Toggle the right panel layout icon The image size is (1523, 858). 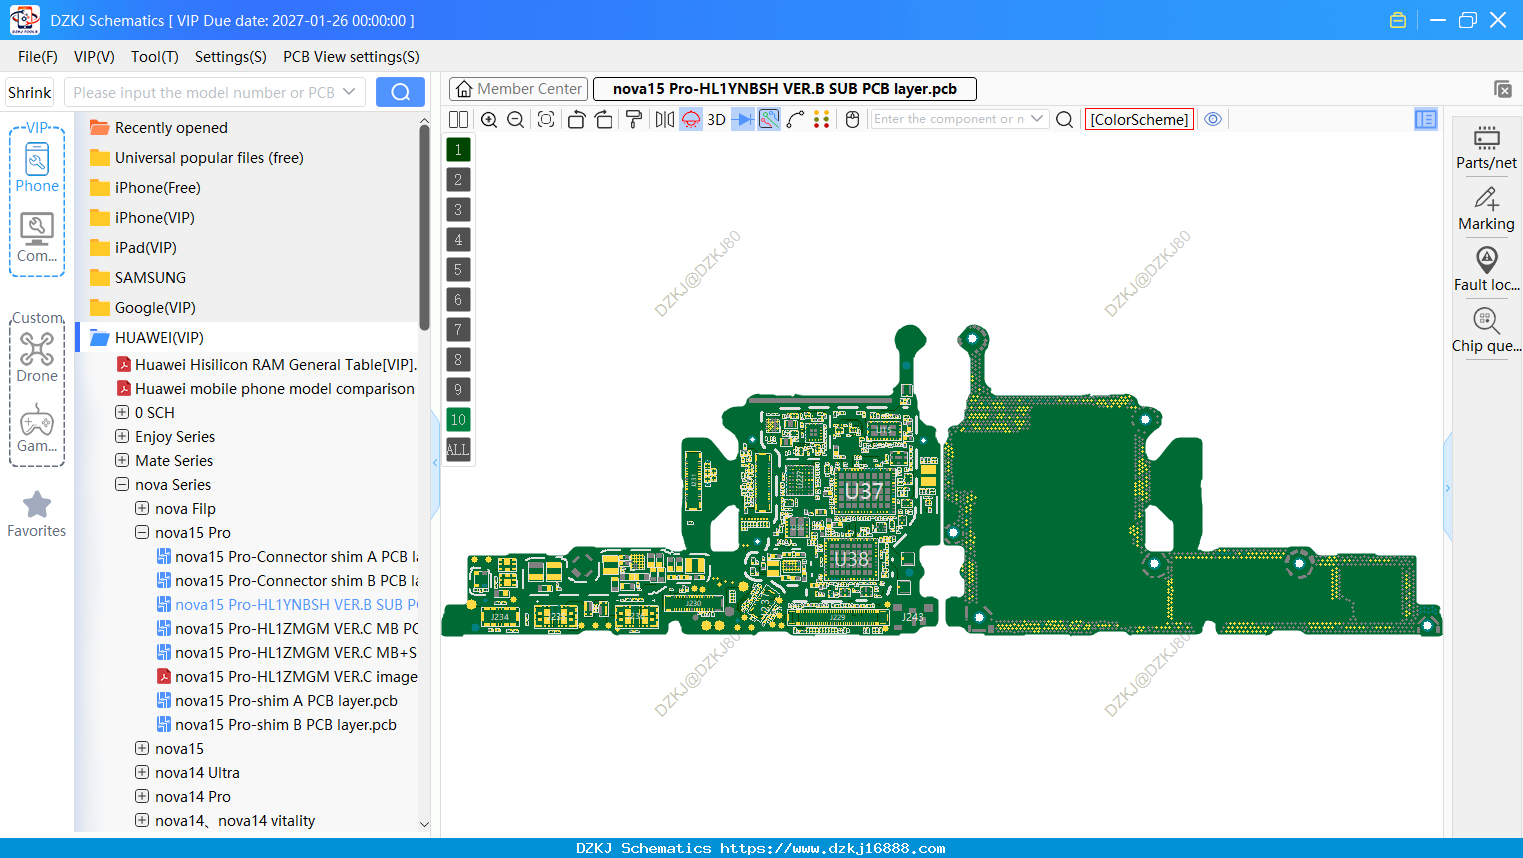pyautogui.click(x=1426, y=119)
